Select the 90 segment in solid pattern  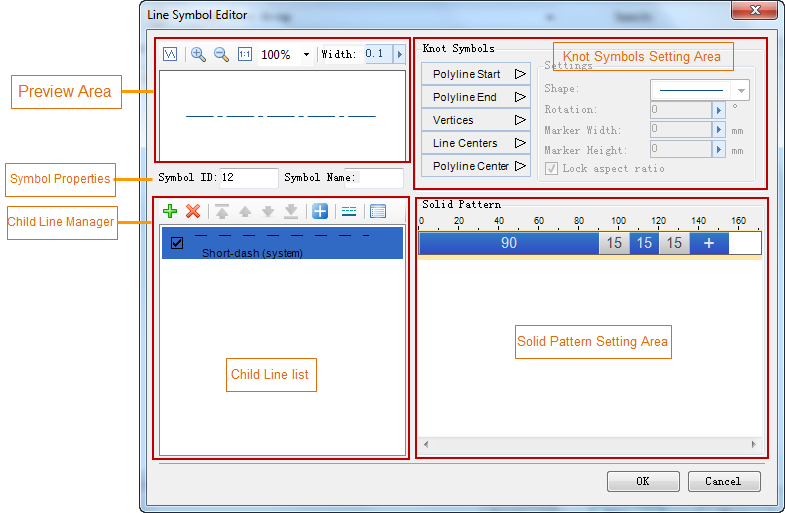click(x=508, y=243)
